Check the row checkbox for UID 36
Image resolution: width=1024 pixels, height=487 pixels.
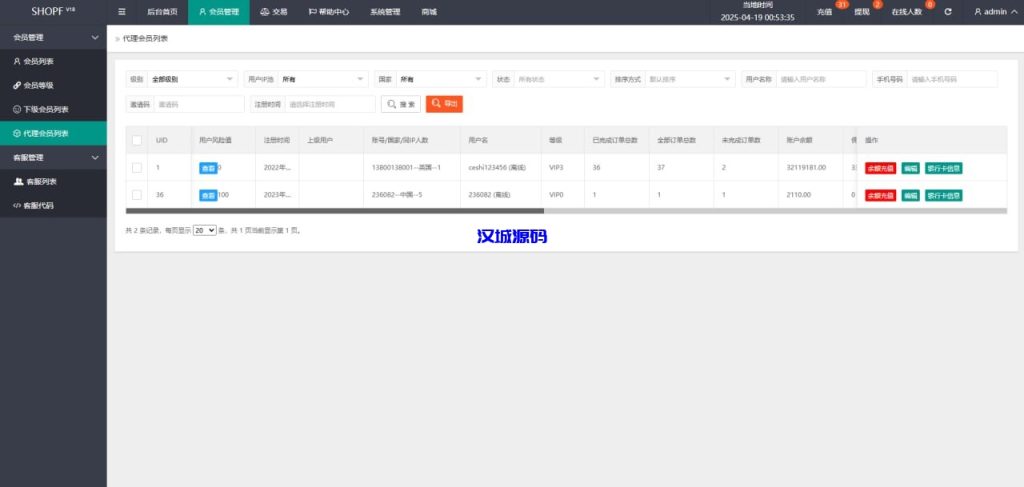pos(137,195)
